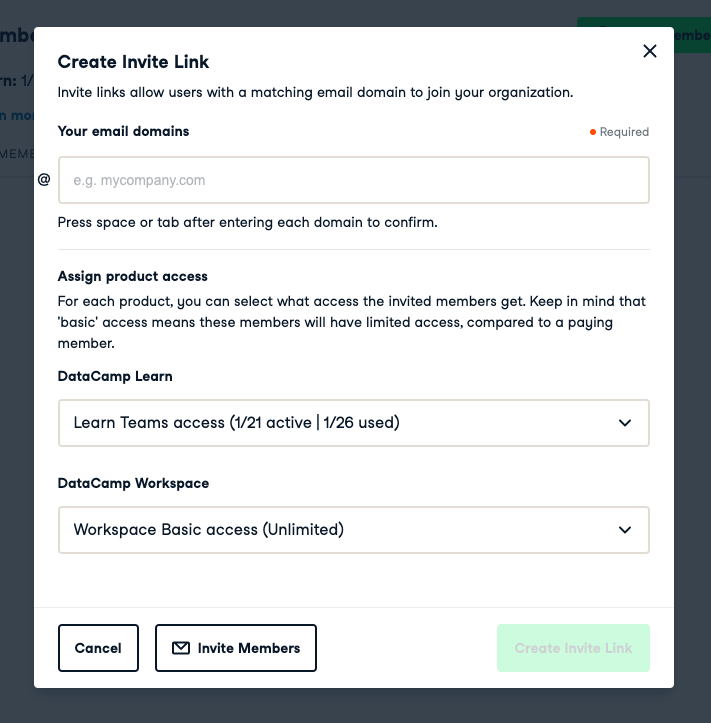Viewport: 711px width, 723px height.
Task: Click the orange Required indicator dot
Action: [x=593, y=132]
